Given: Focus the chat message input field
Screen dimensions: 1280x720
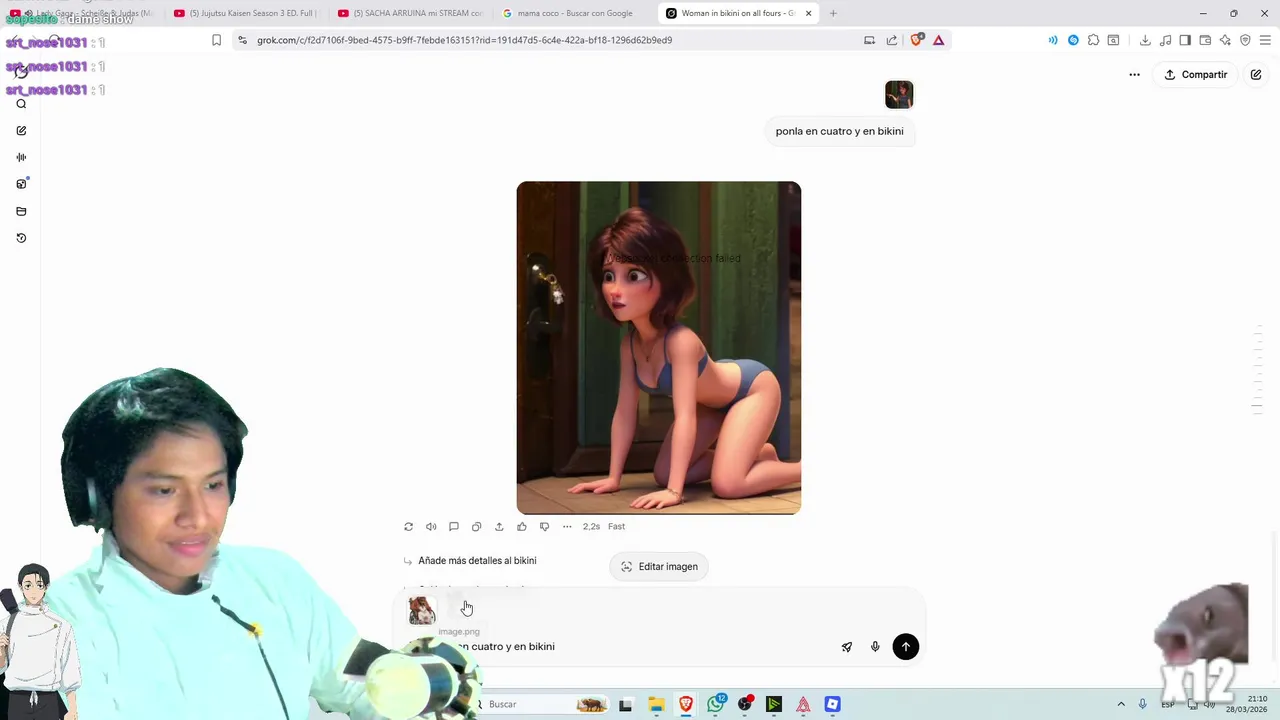Looking at the screenshot, I should 640,647.
